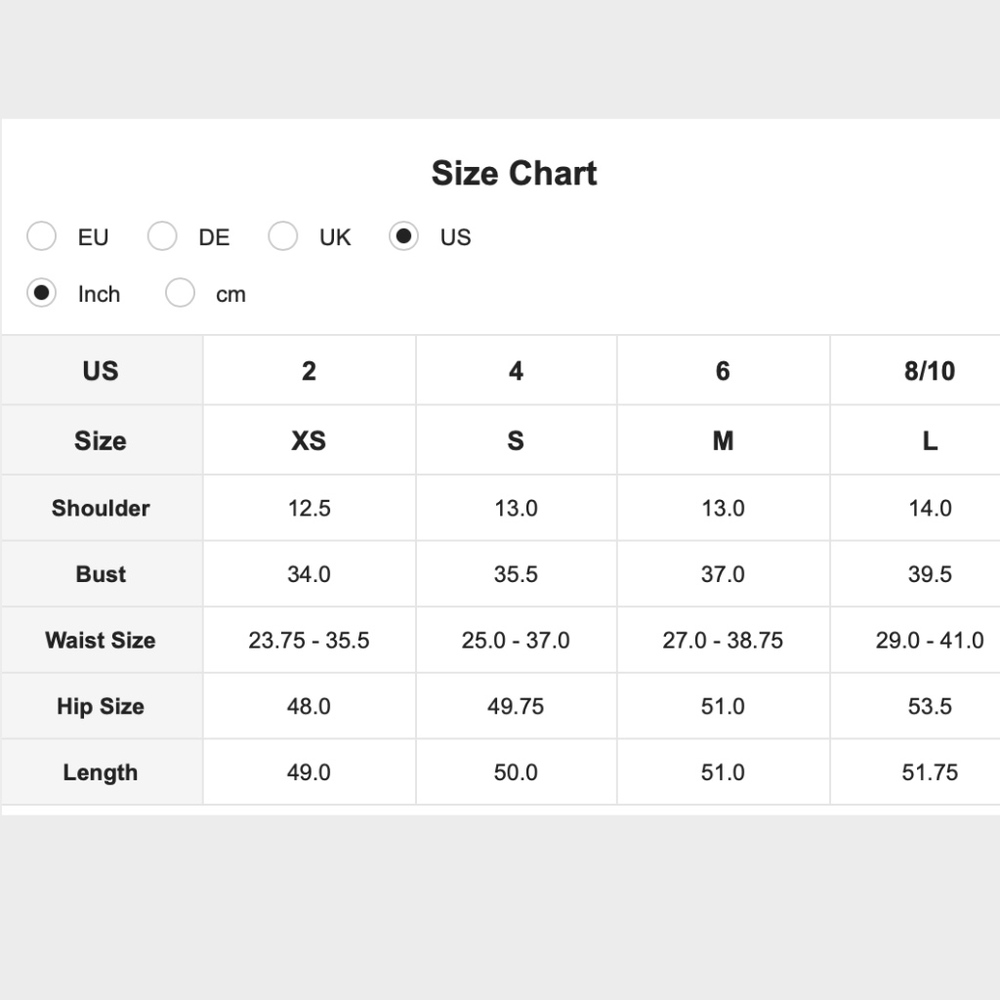Click the shoulder value 12.5
Screen dimensions: 1000x1000
[x=309, y=508]
